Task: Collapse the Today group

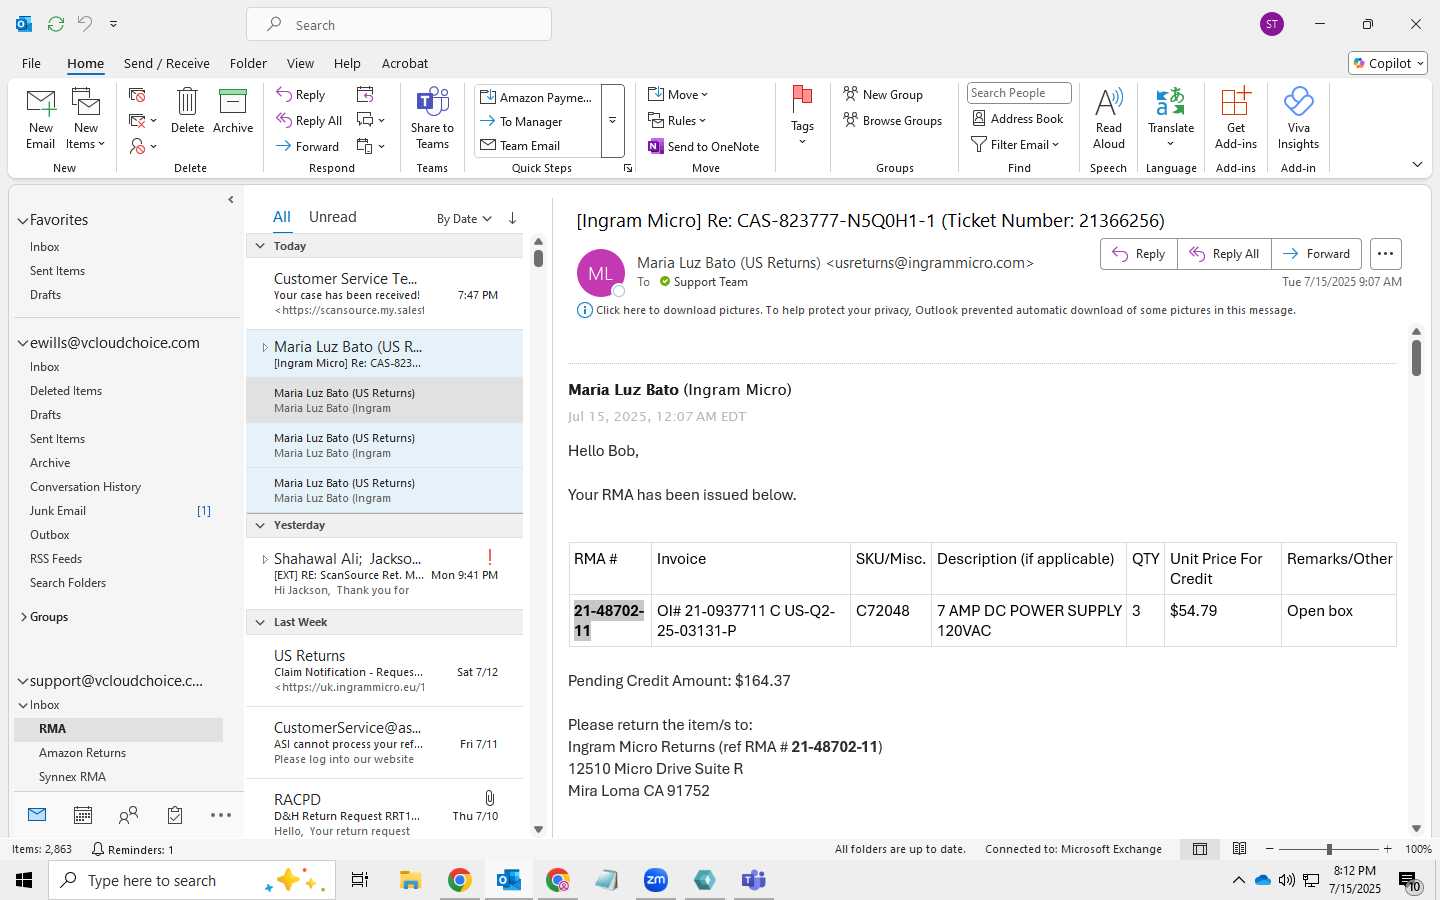Action: (260, 246)
